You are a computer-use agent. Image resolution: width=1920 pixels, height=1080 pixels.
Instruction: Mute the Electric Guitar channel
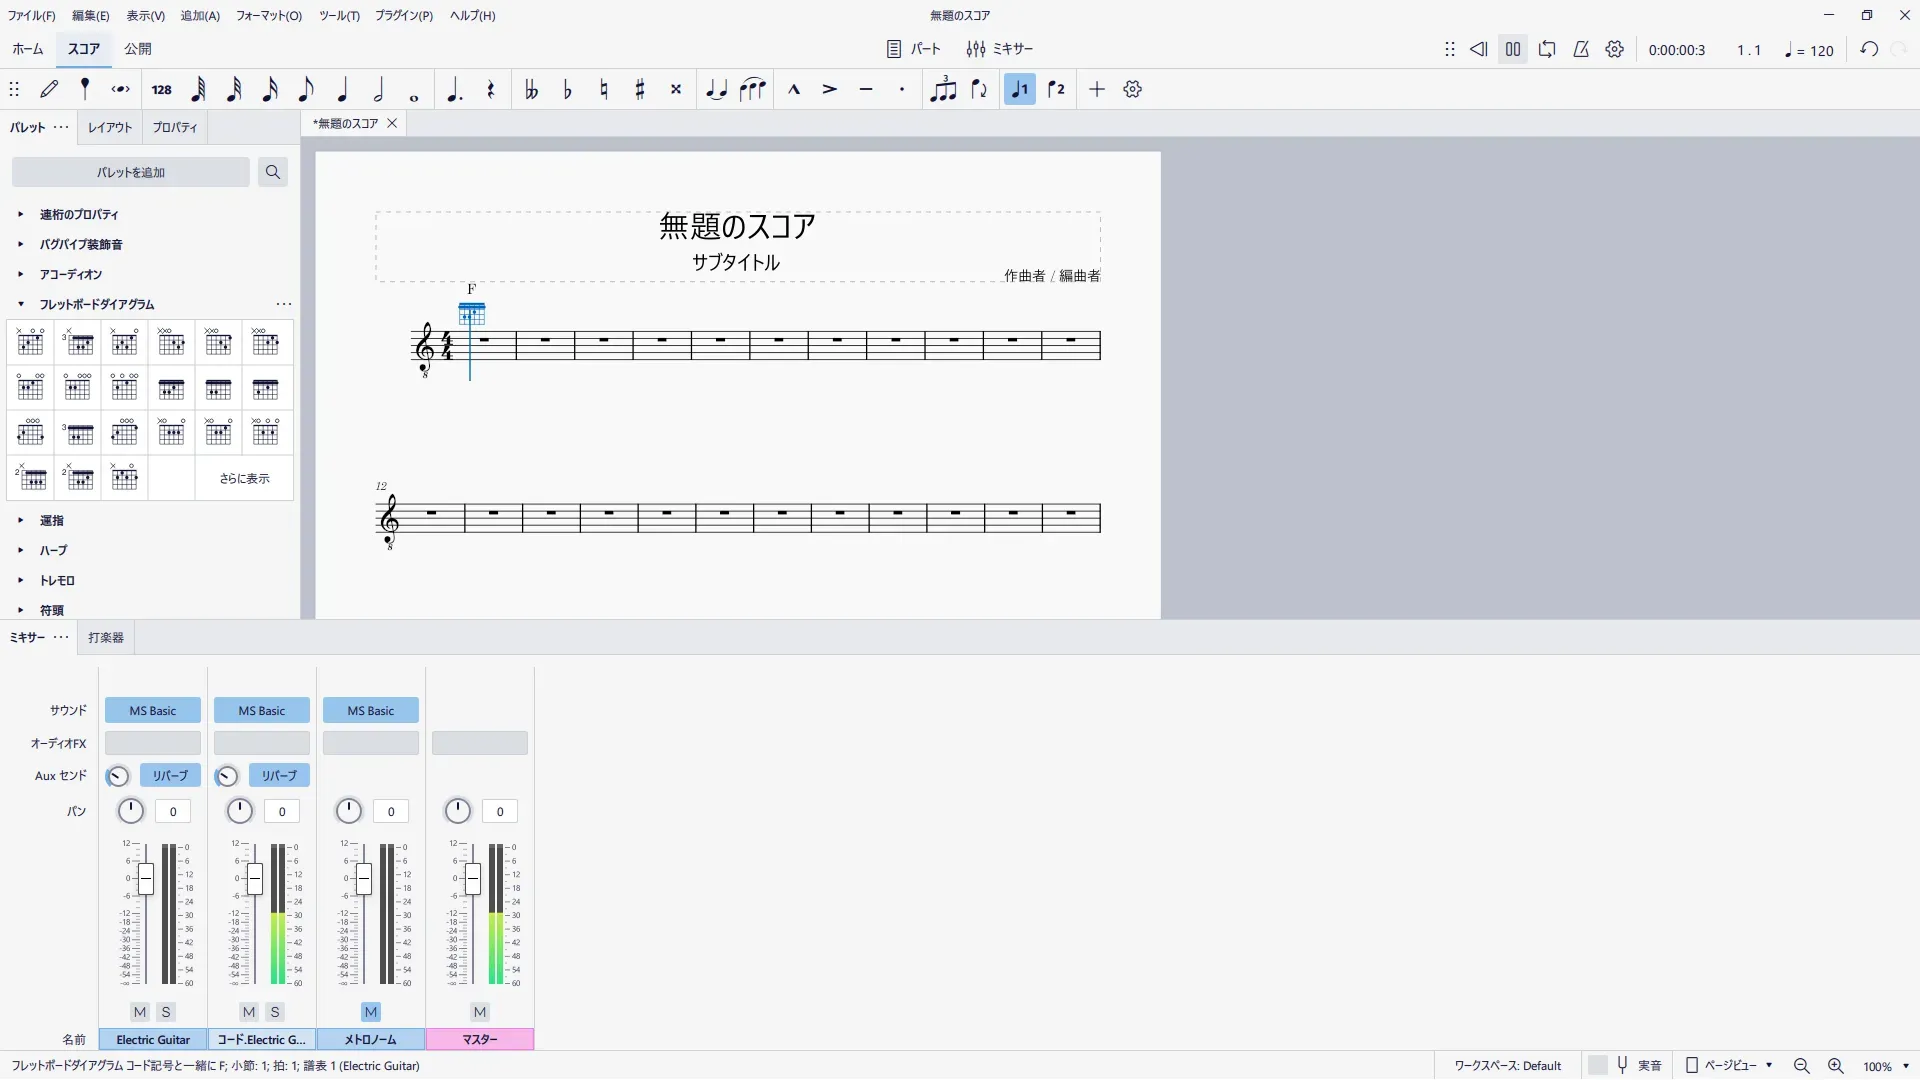pyautogui.click(x=140, y=1012)
